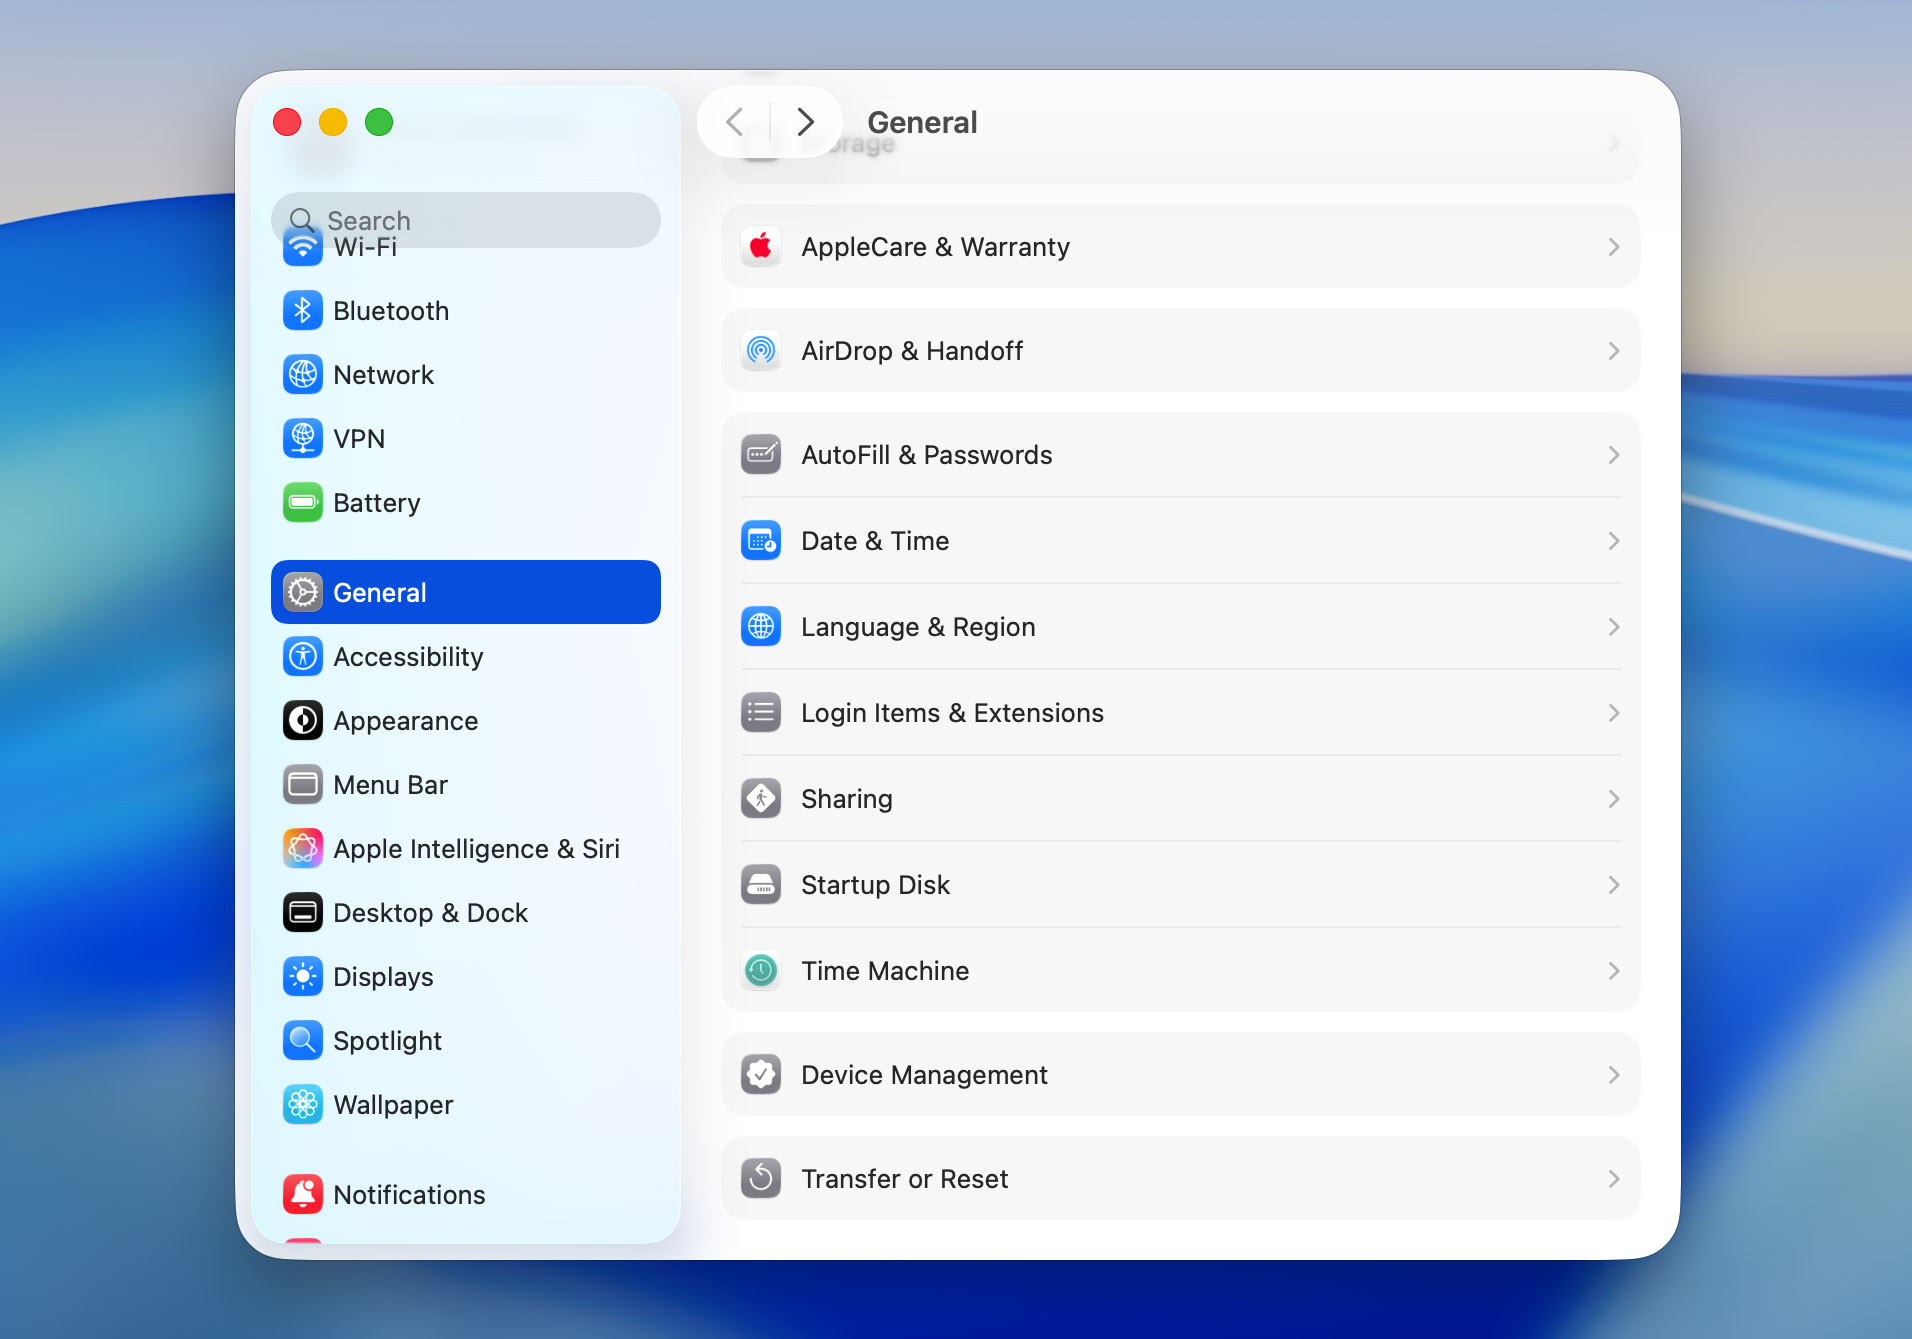The image size is (1912, 1339).
Task: Click the Appearance icon
Action: [x=303, y=721]
